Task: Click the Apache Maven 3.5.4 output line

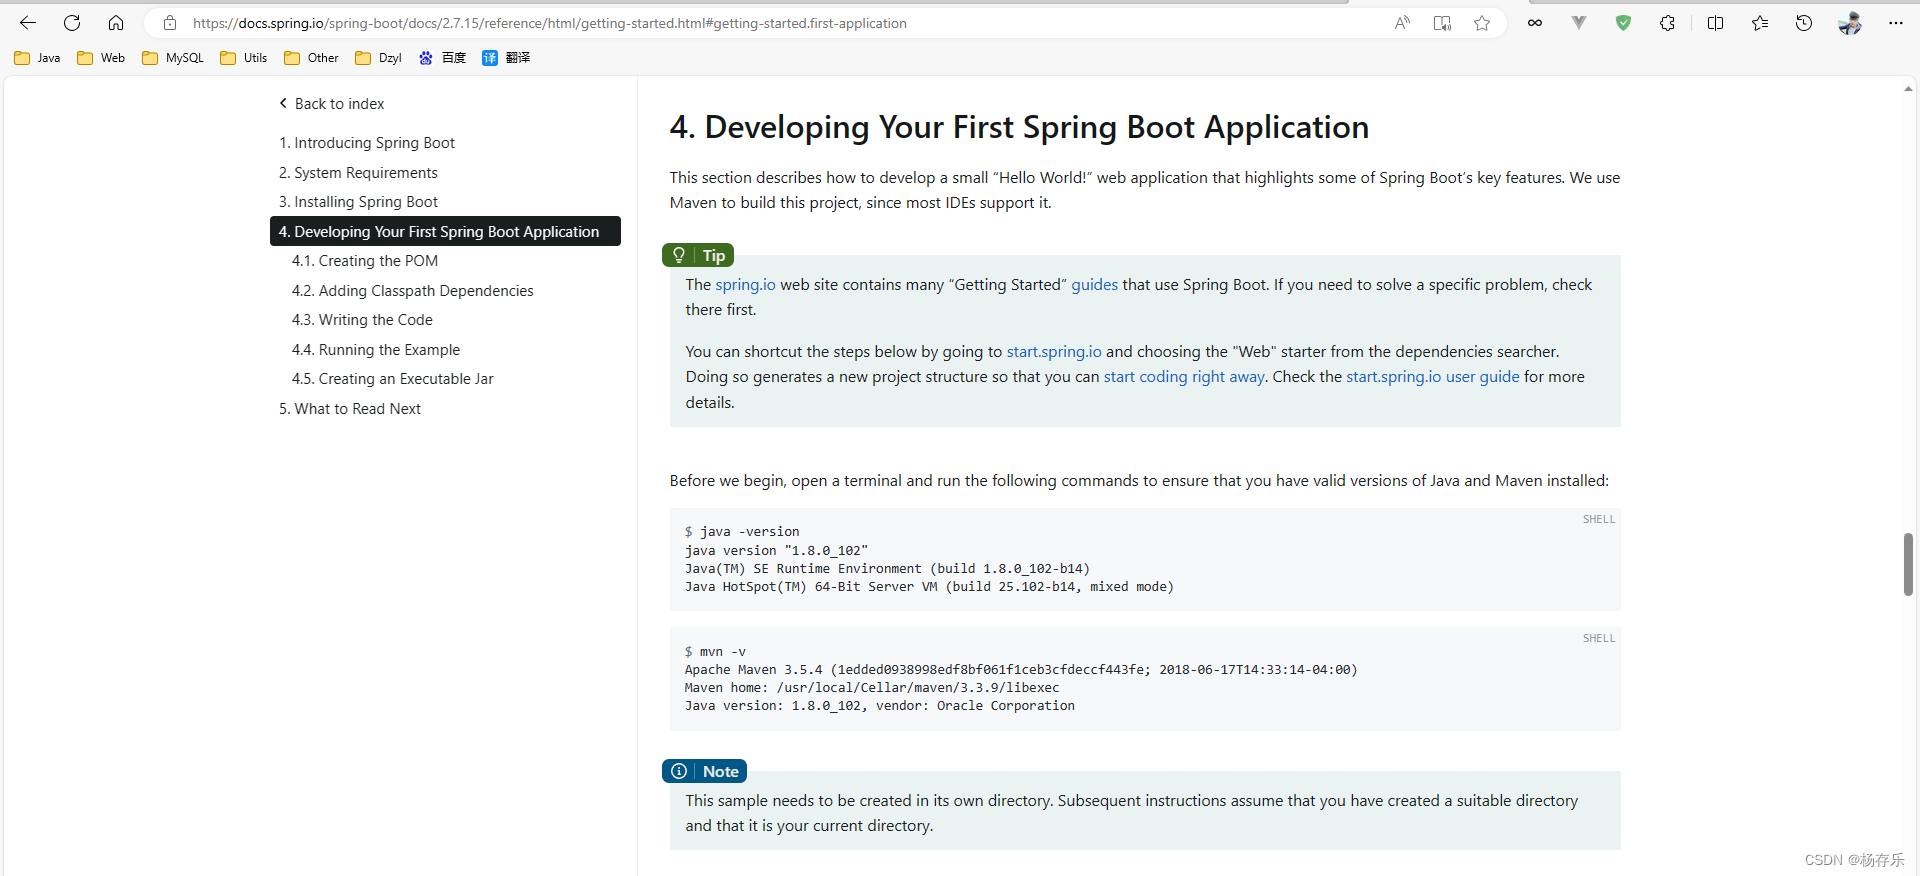Action: [x=1020, y=670]
